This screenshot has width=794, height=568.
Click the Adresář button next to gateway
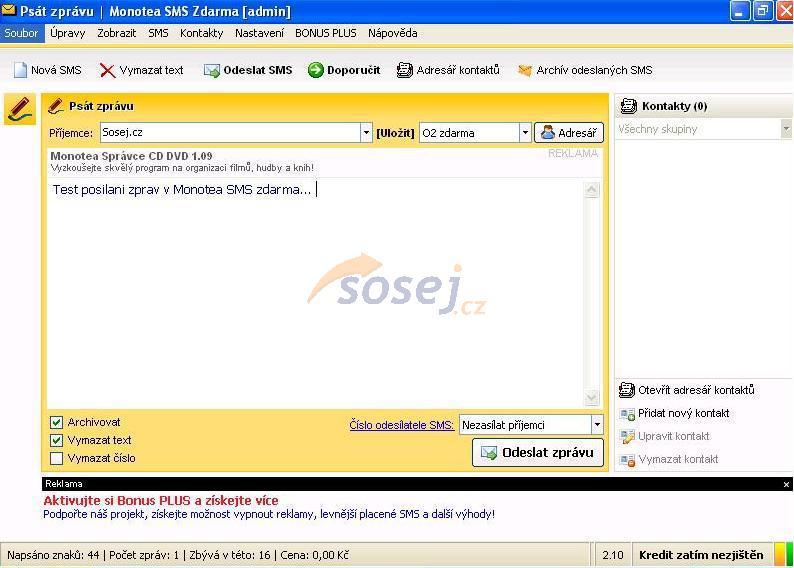(x=569, y=133)
